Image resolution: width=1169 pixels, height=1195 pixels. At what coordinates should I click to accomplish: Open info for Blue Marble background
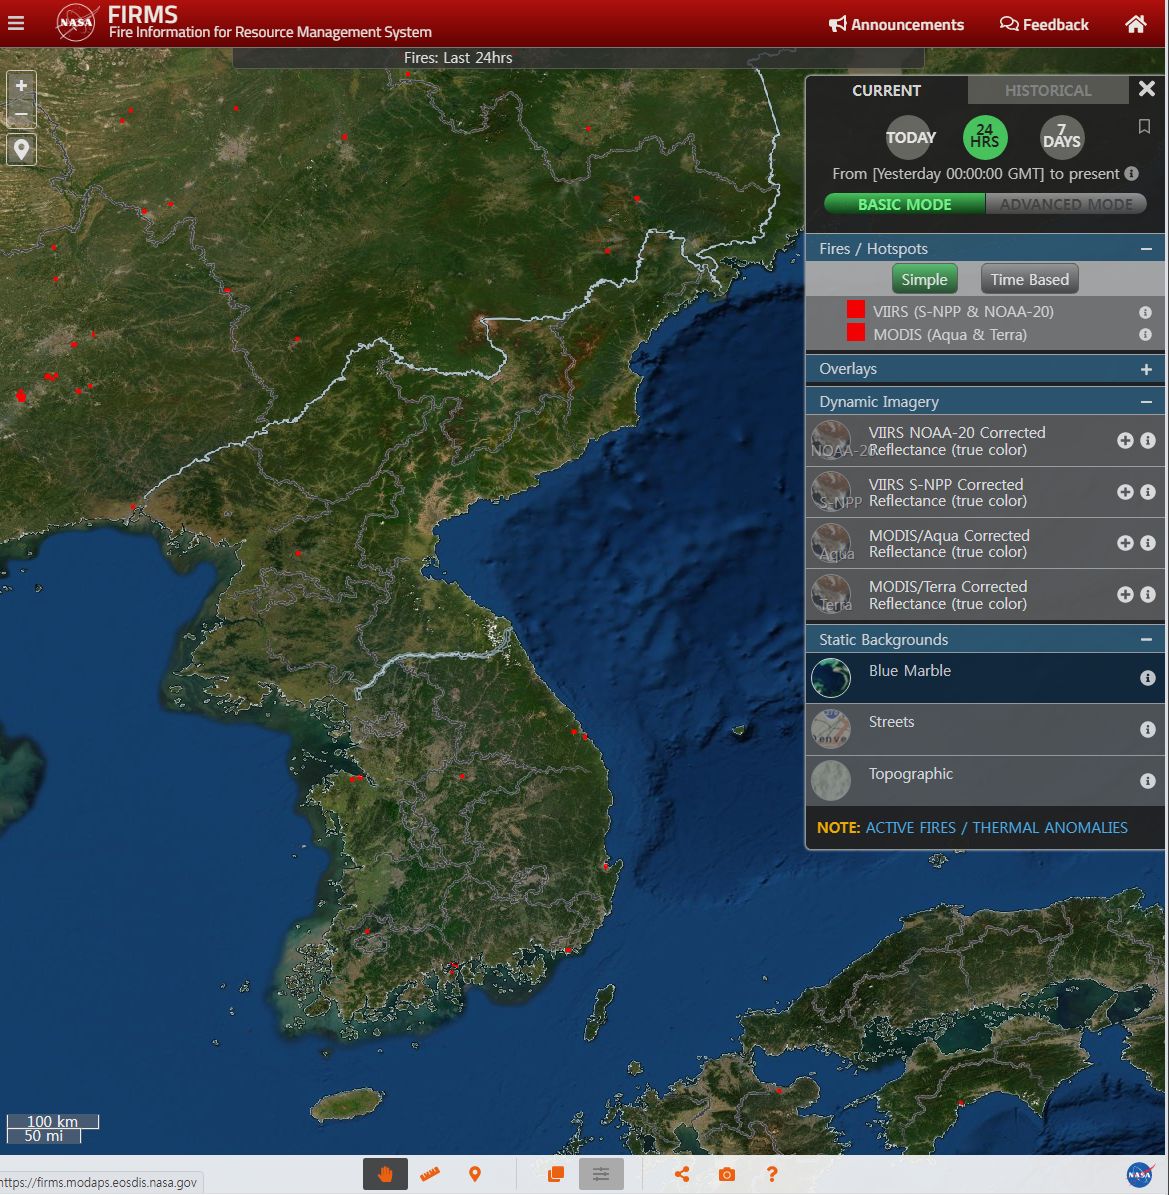pos(1148,678)
